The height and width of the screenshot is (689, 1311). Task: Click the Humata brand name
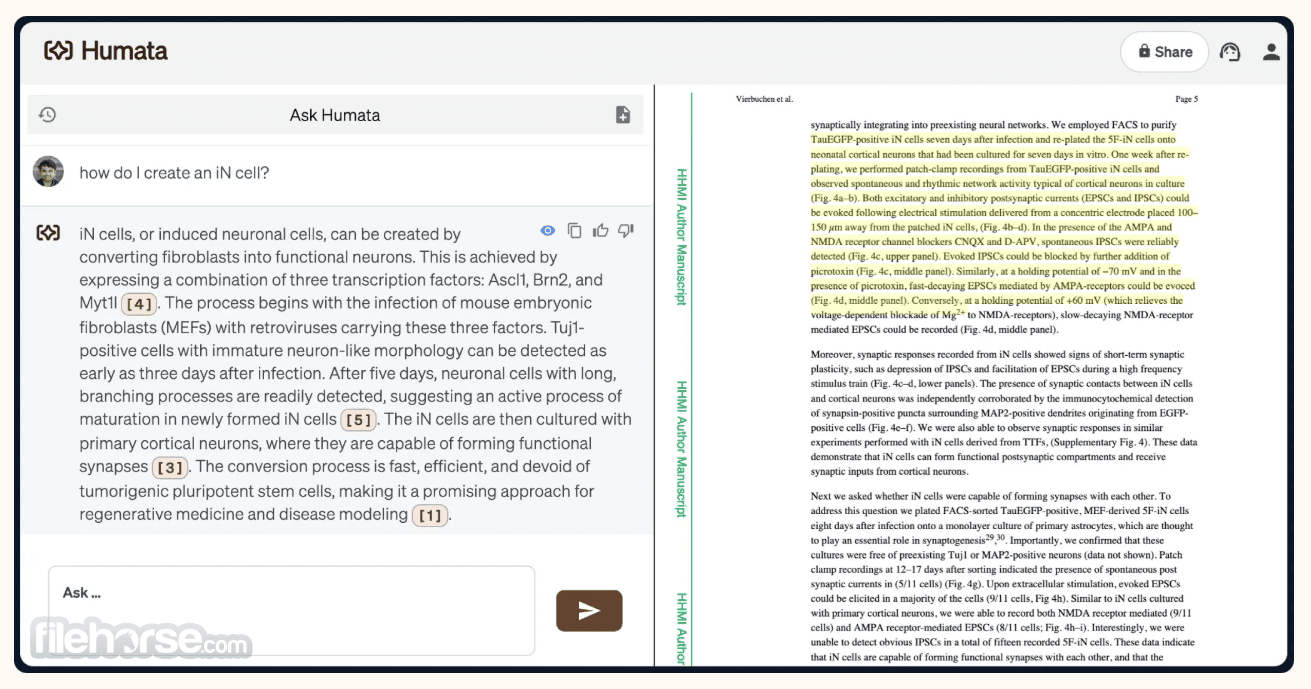click(x=124, y=51)
